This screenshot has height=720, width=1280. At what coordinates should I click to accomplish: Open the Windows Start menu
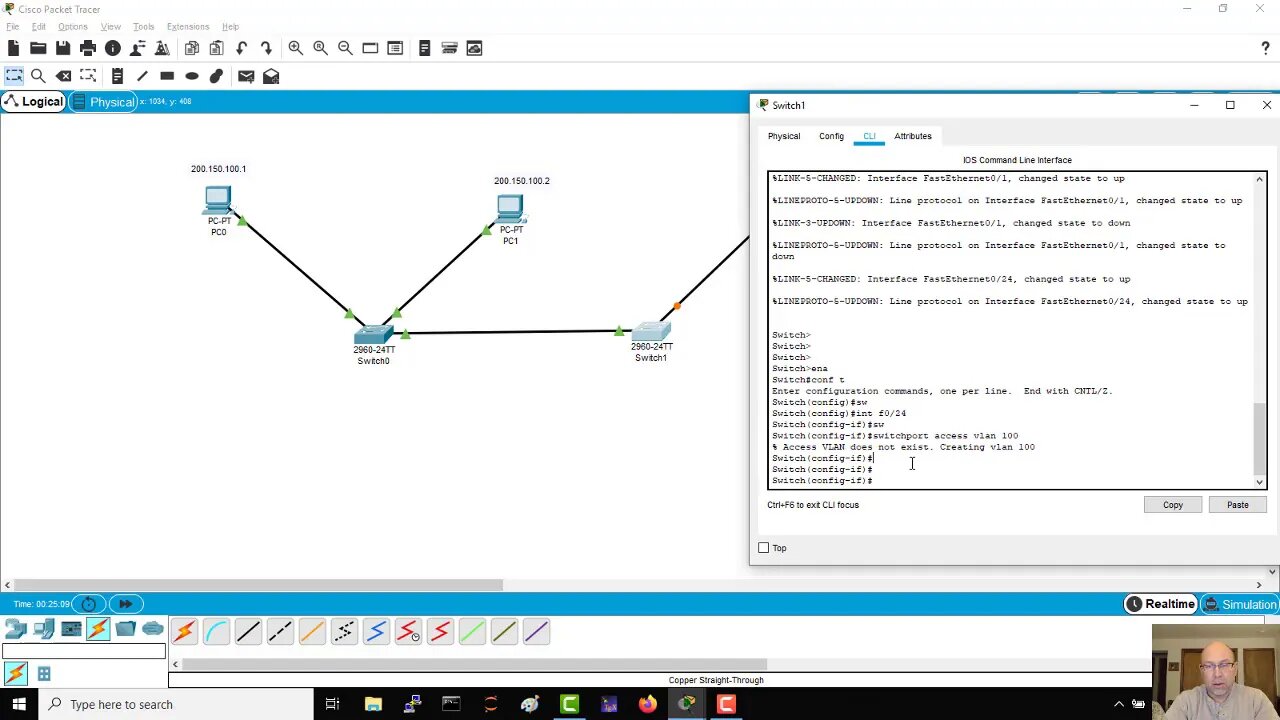18,704
